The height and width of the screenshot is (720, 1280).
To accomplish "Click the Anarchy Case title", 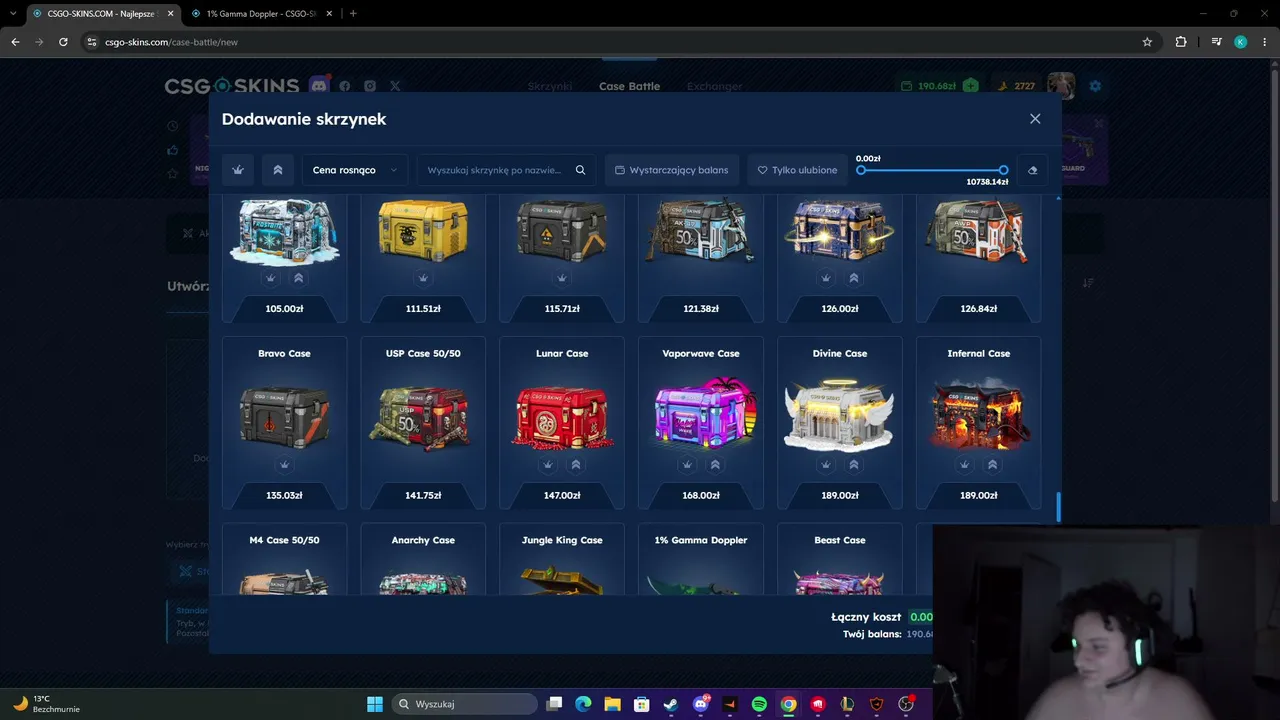I will pyautogui.click(x=423, y=540).
